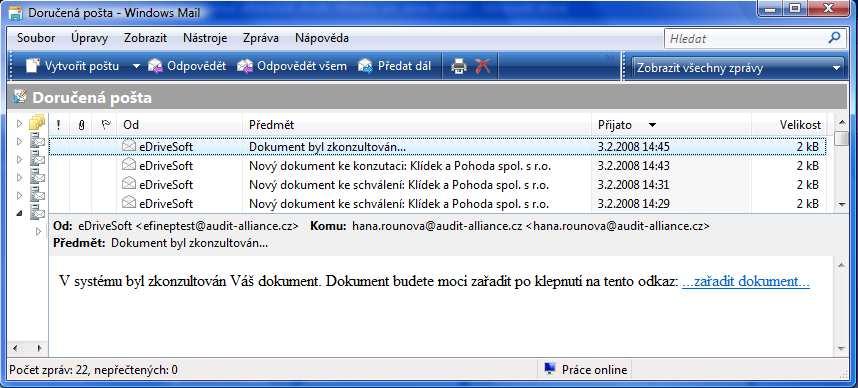Click folder pane horizontal scroll right arrow
Screen dimensions: 858x388
(39, 348)
